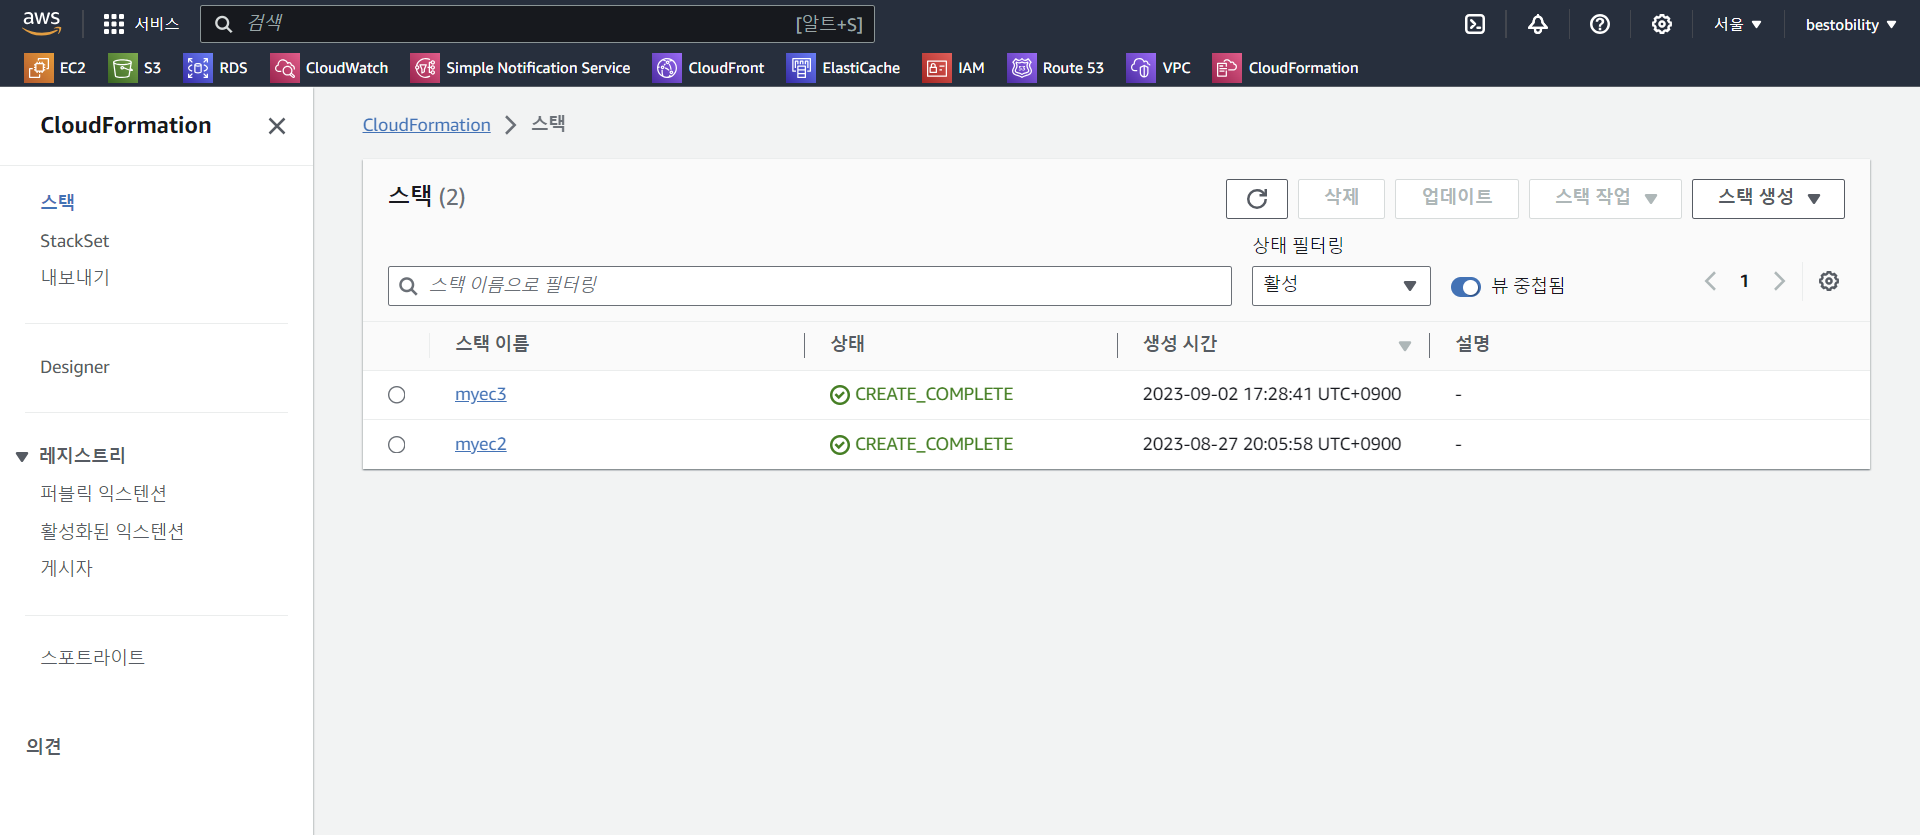Refresh the stack list
Image resolution: width=1920 pixels, height=835 pixels.
(1257, 199)
